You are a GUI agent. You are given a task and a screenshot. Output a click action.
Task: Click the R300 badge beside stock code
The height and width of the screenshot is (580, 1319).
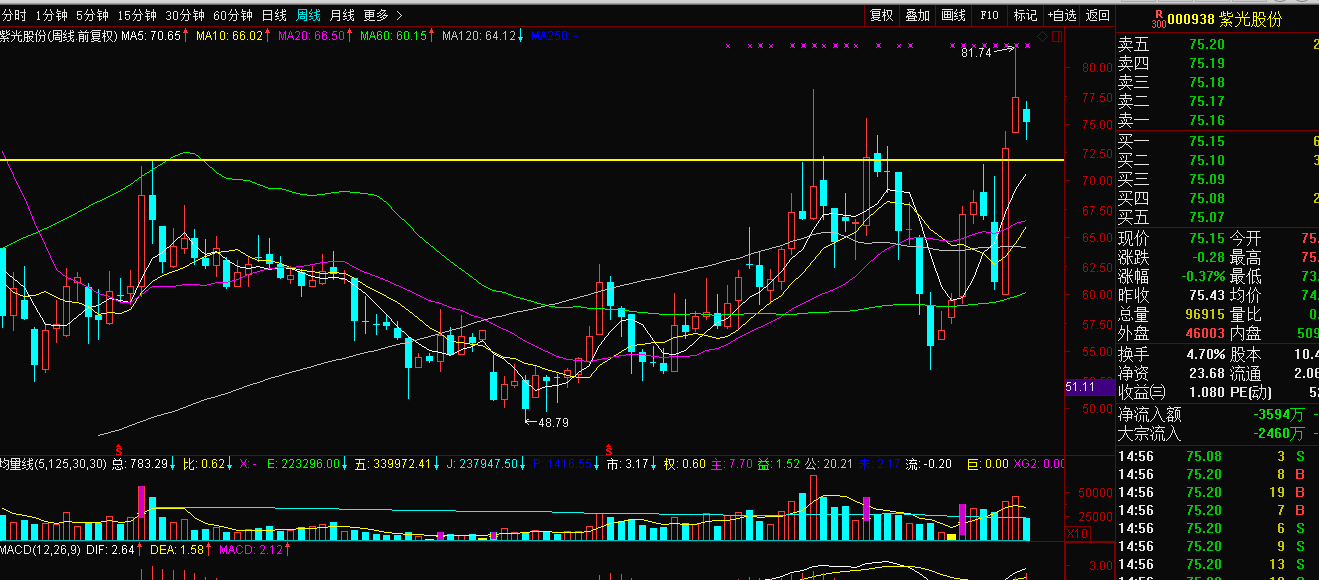coord(1159,19)
